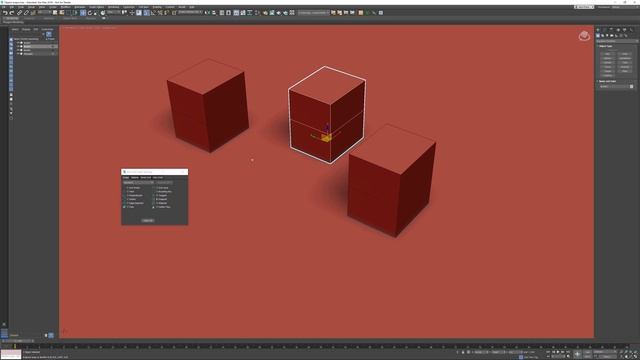Click the Undo arrow in main toolbar
Viewport: 640px width, 360px height.
click(5, 13)
